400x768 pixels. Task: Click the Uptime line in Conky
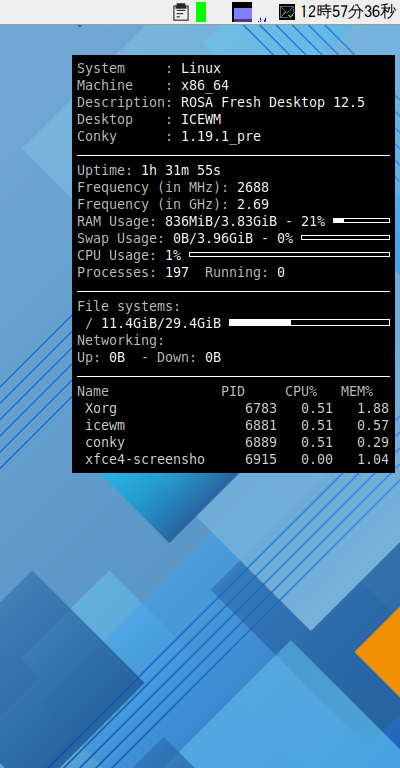click(149, 170)
